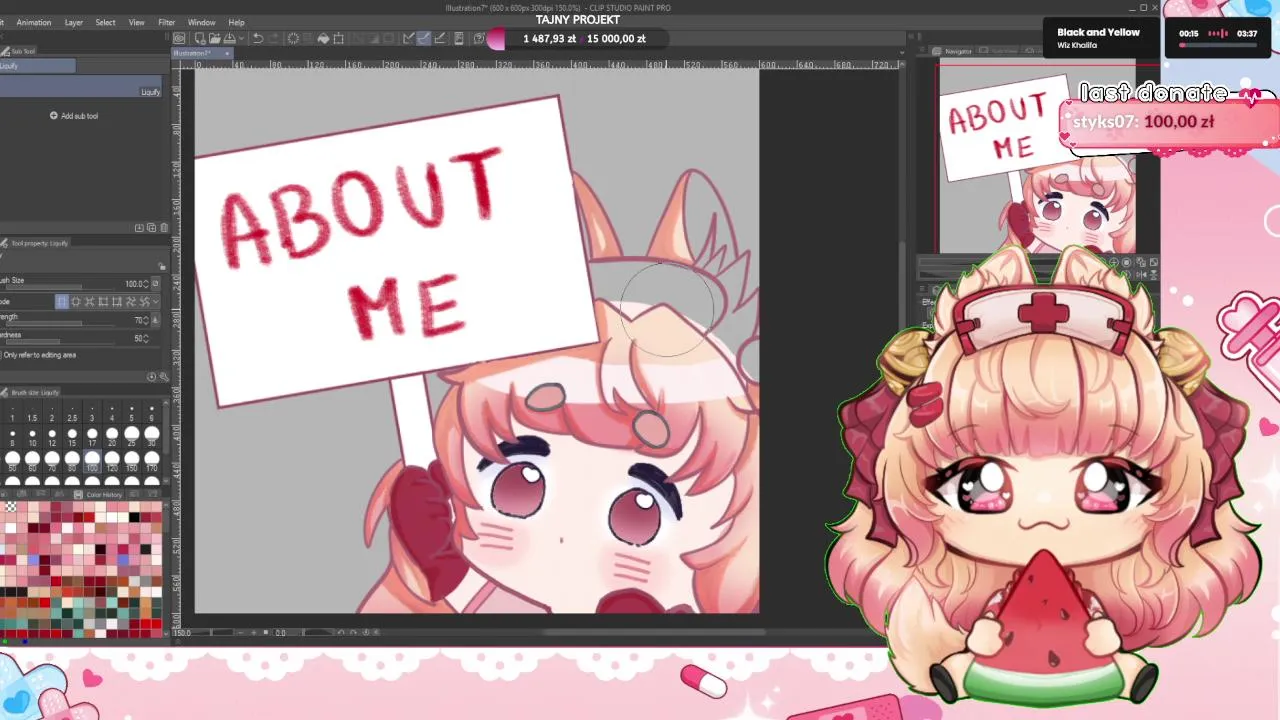Toggle the highlighted Snap to Special Ruler icon
The width and height of the screenshot is (1280, 720).
[x=423, y=39]
